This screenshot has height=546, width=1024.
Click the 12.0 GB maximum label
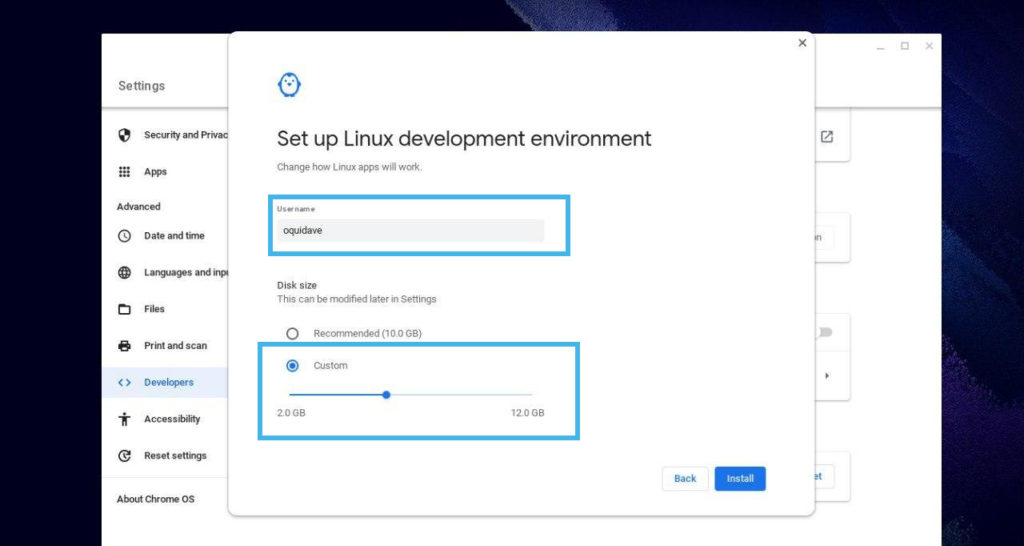(x=528, y=413)
